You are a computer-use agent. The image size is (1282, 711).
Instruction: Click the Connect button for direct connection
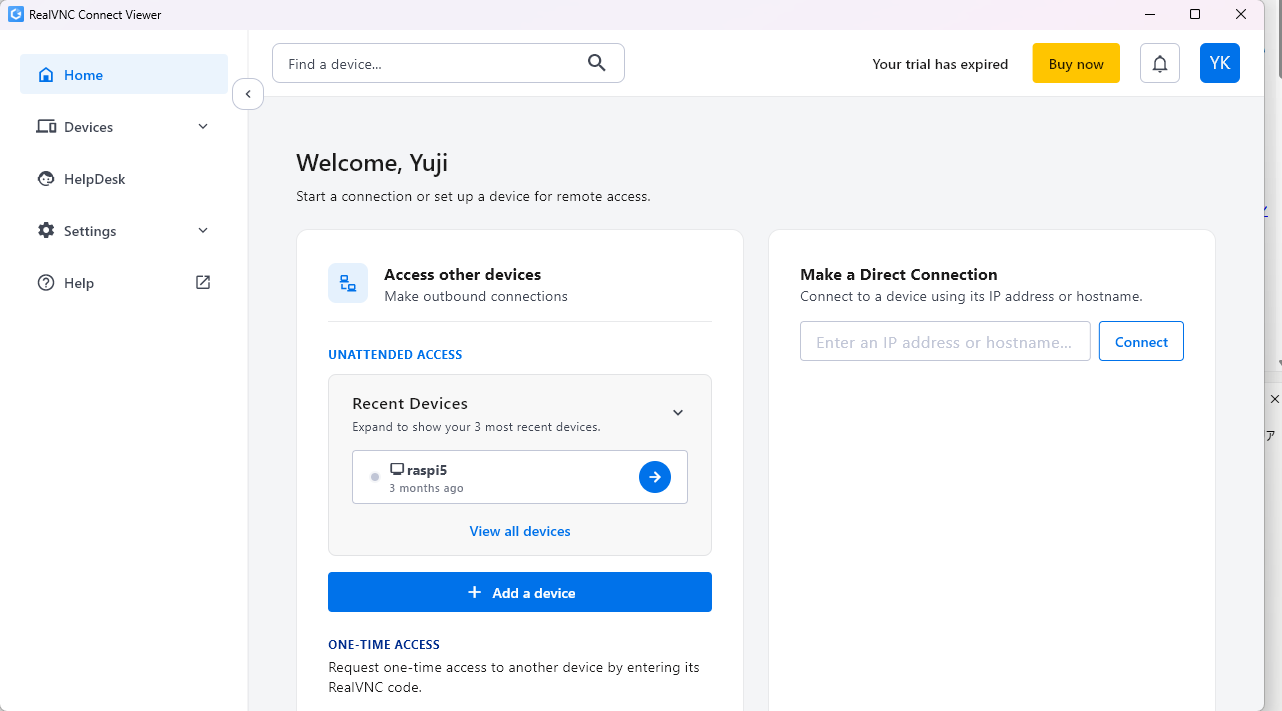coord(1141,341)
